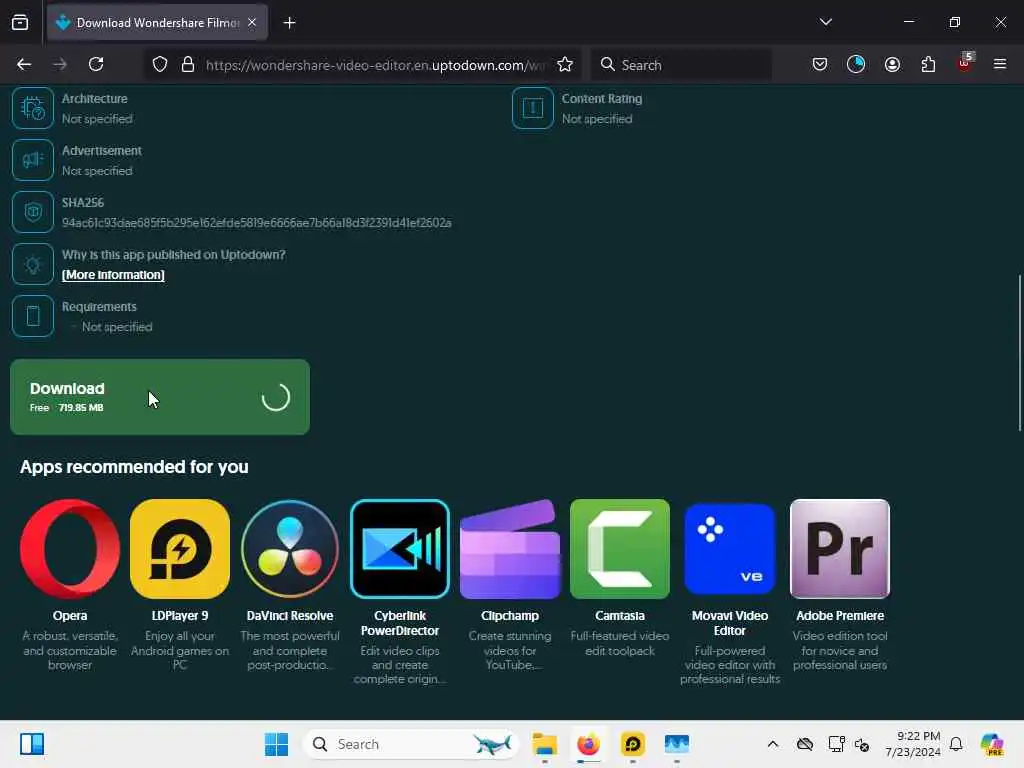Open the Movavi Video Editor app icon
The height and width of the screenshot is (768, 1024).
pos(729,549)
